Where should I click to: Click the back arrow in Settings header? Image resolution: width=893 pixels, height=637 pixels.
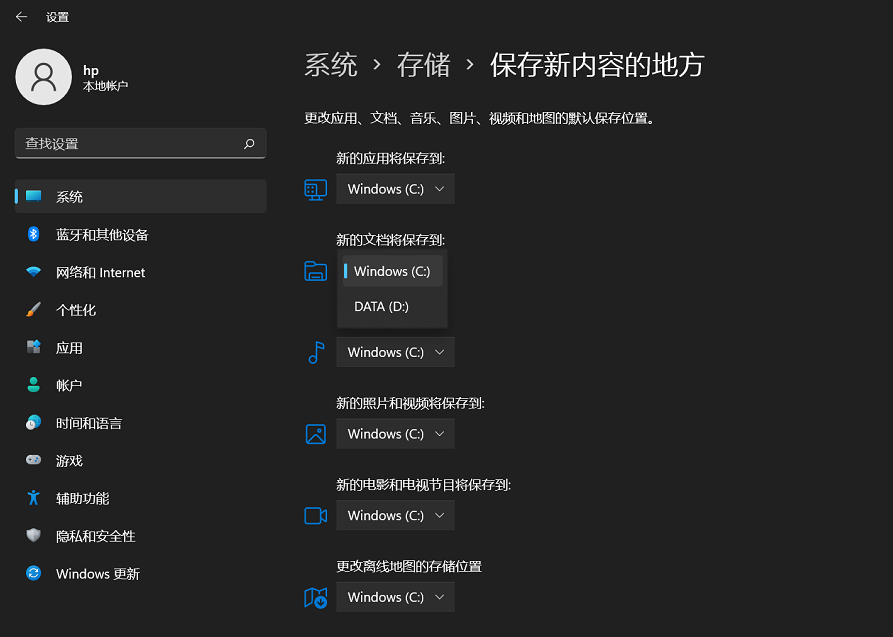pyautogui.click(x=22, y=17)
